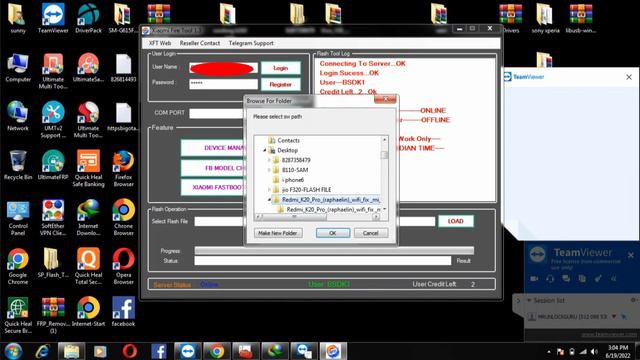640x360 pixels.
Task: Open the Network desktop icon
Action: tap(18, 116)
